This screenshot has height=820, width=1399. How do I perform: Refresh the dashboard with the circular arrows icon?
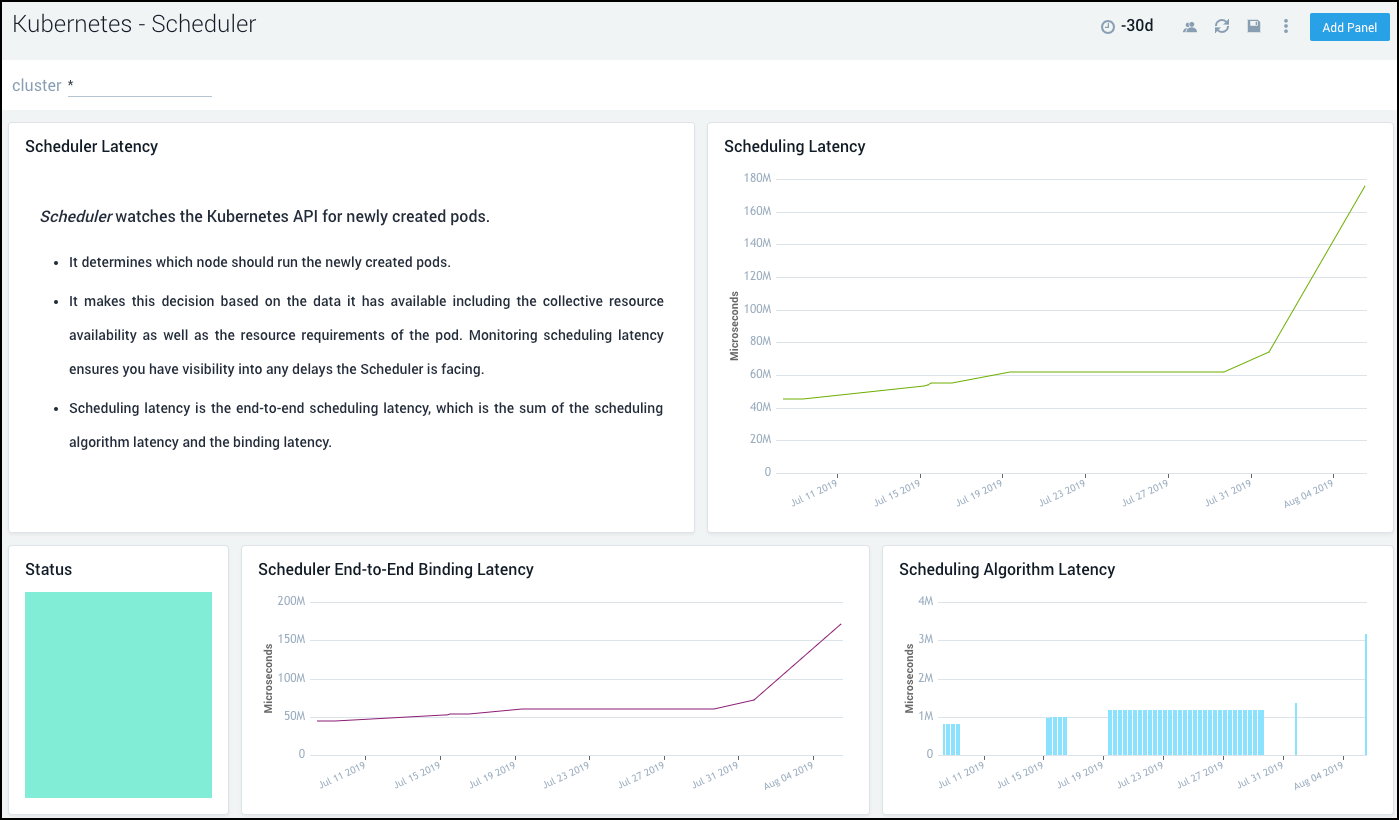1222,27
